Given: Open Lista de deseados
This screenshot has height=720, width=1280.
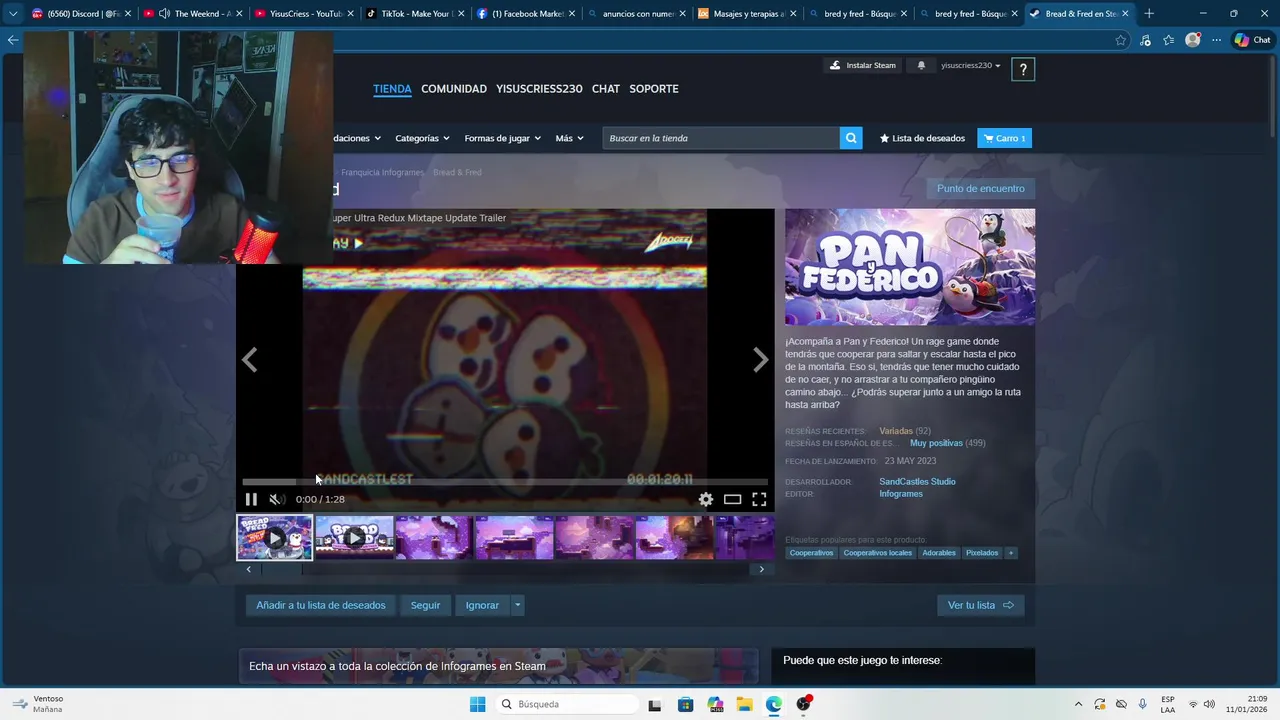Looking at the screenshot, I should (922, 138).
